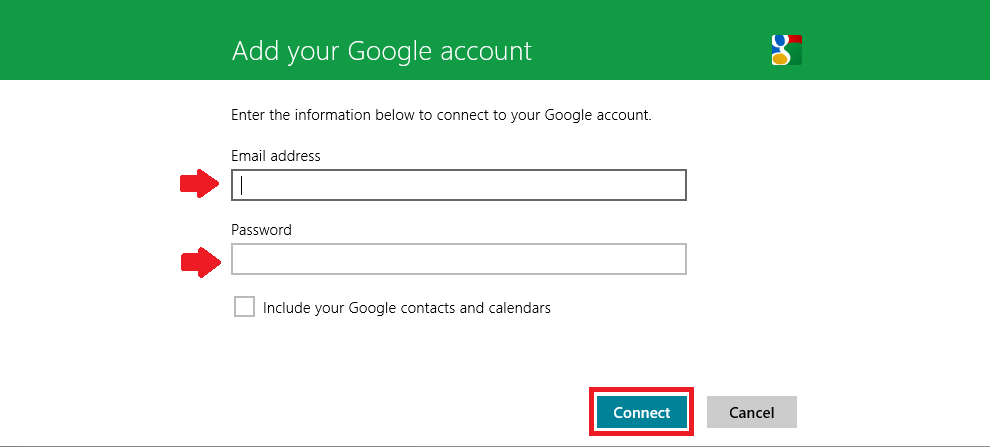Select the empty Password entry box
The width and height of the screenshot is (990, 447).
coord(458,259)
